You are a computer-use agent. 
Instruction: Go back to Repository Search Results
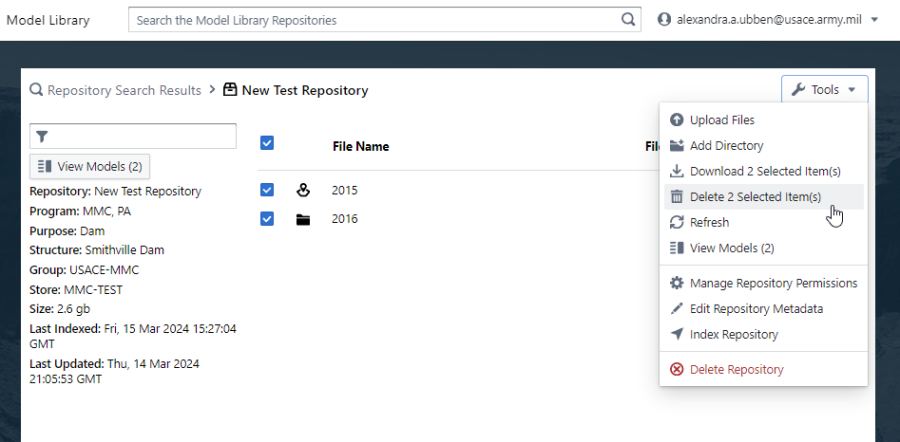pos(124,90)
